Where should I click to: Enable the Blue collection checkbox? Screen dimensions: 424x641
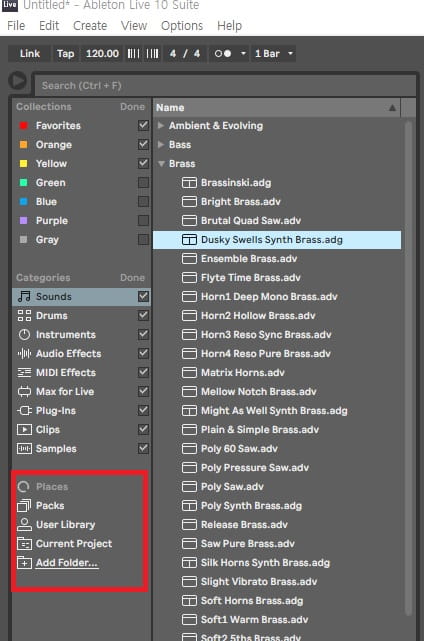pyautogui.click(x=143, y=201)
